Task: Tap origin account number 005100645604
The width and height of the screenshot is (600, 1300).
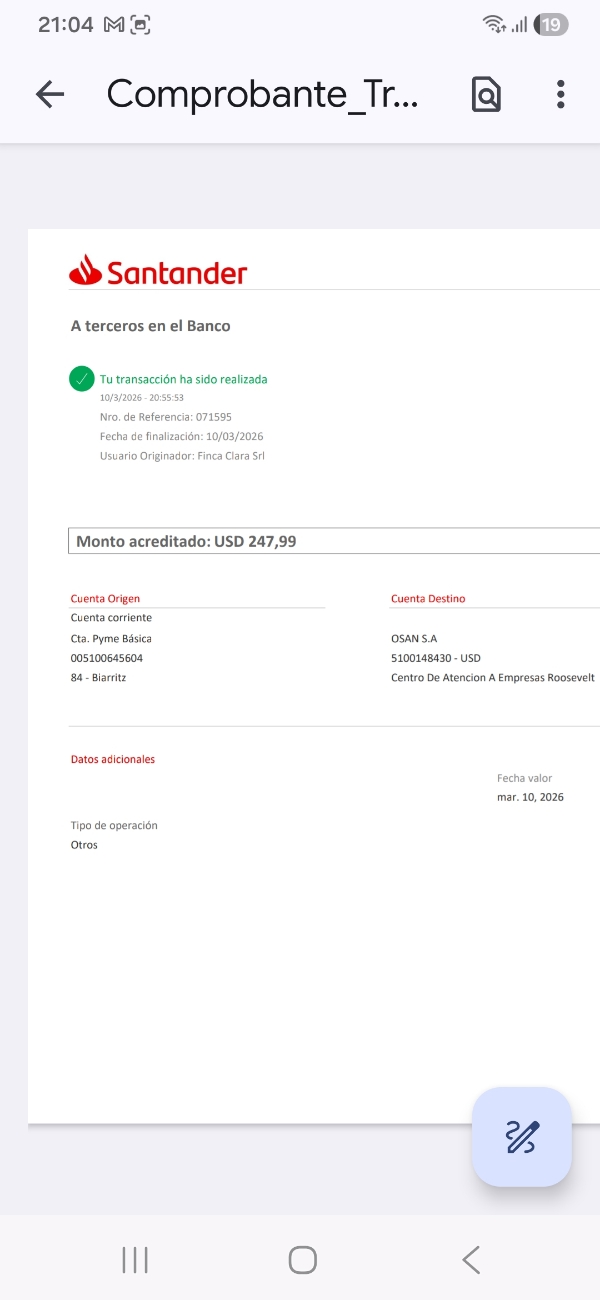Action: coord(107,658)
